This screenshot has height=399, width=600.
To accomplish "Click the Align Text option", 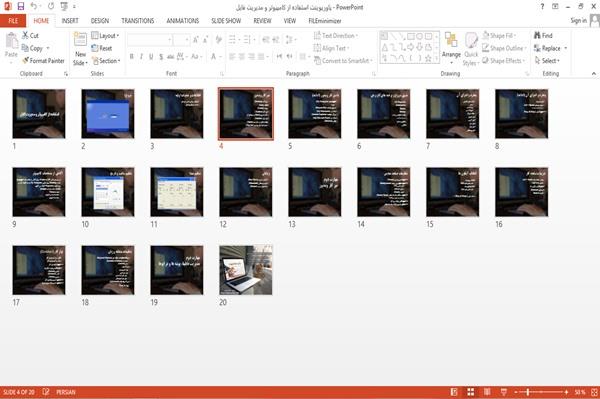I will pyautogui.click(x=331, y=48).
